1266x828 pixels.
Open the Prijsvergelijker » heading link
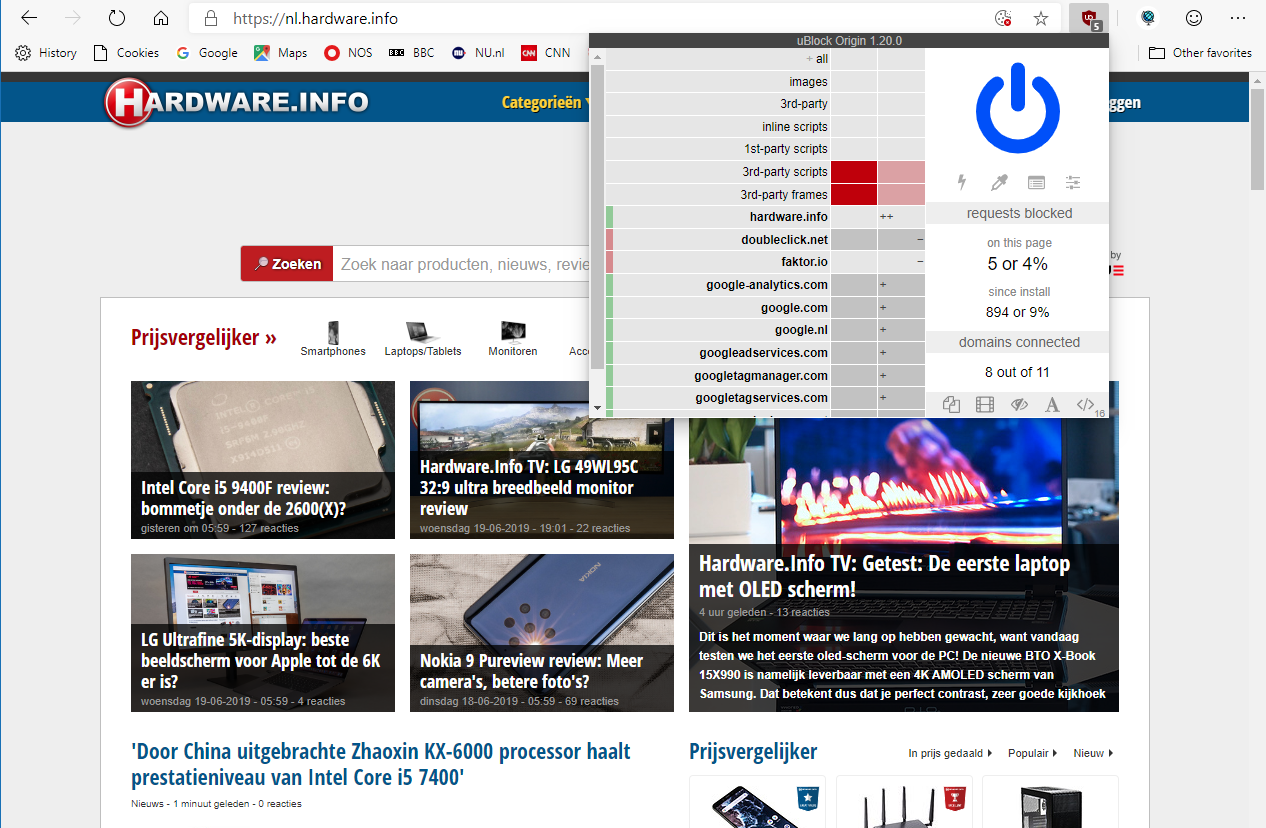click(204, 337)
